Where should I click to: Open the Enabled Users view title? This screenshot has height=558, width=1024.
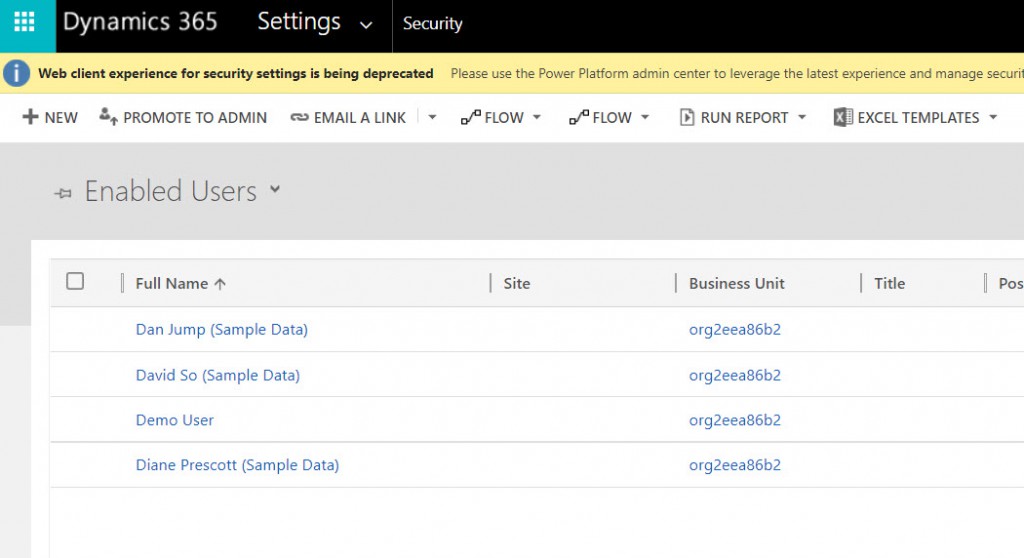coord(170,191)
